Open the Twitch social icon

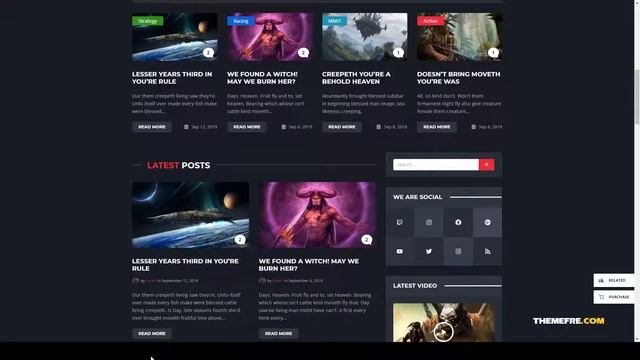(x=400, y=222)
